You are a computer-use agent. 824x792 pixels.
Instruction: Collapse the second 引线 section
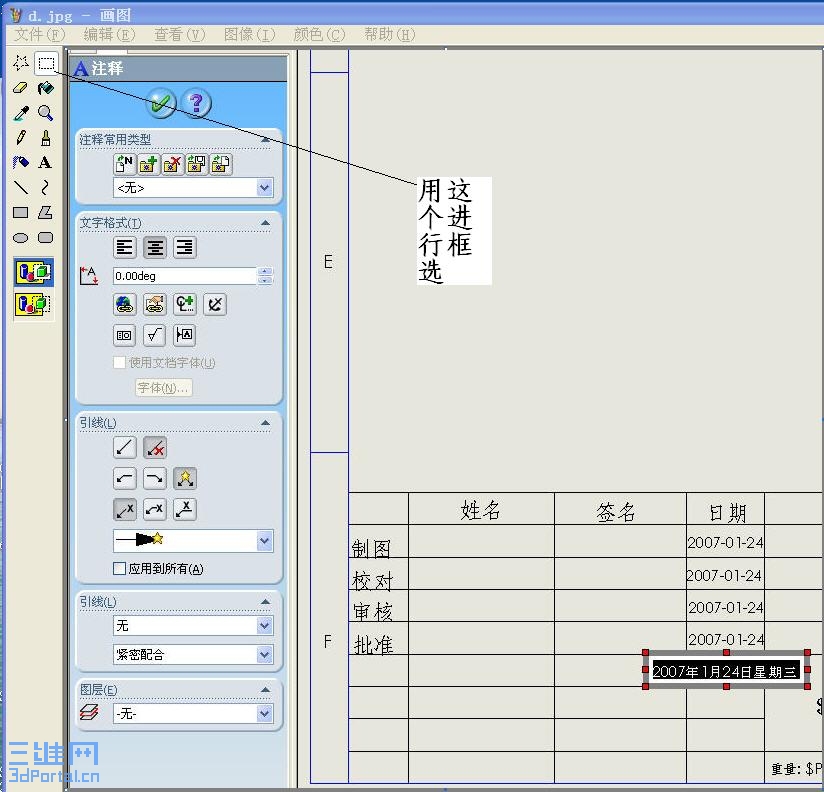(265, 602)
